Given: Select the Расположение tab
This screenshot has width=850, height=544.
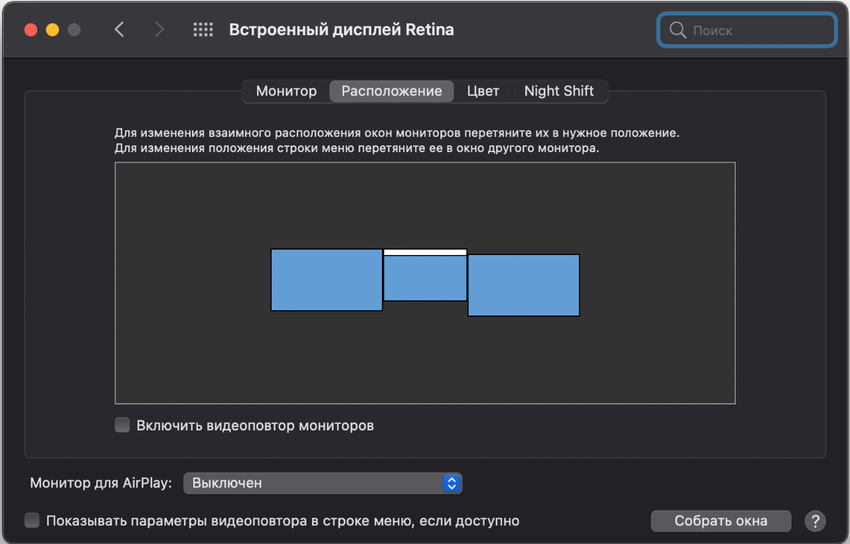Looking at the screenshot, I should click(x=391, y=91).
